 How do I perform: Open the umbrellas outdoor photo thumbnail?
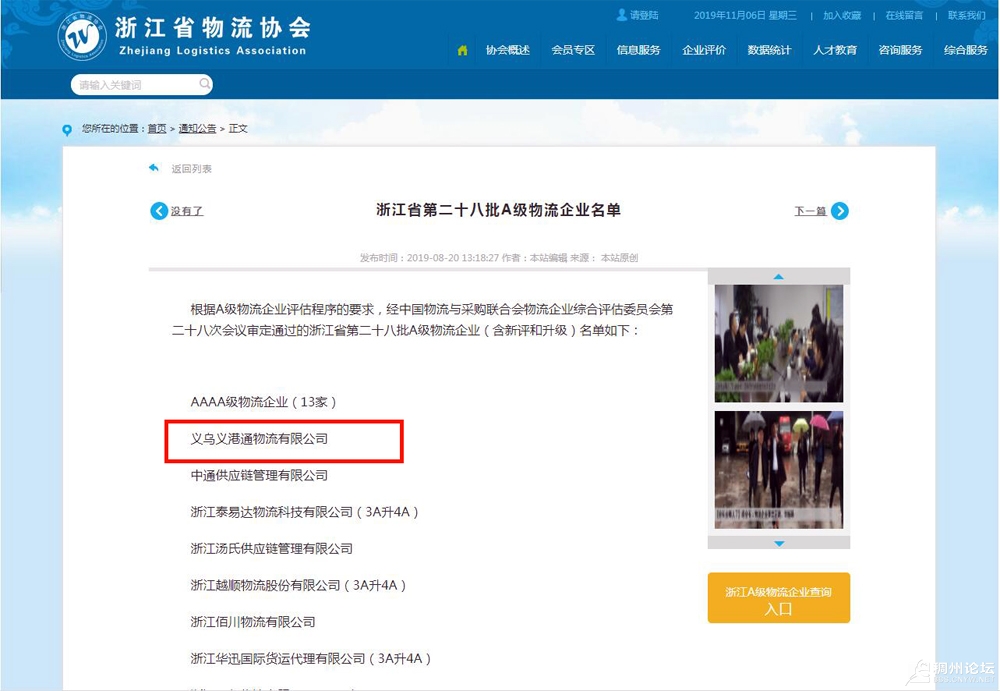(x=779, y=470)
